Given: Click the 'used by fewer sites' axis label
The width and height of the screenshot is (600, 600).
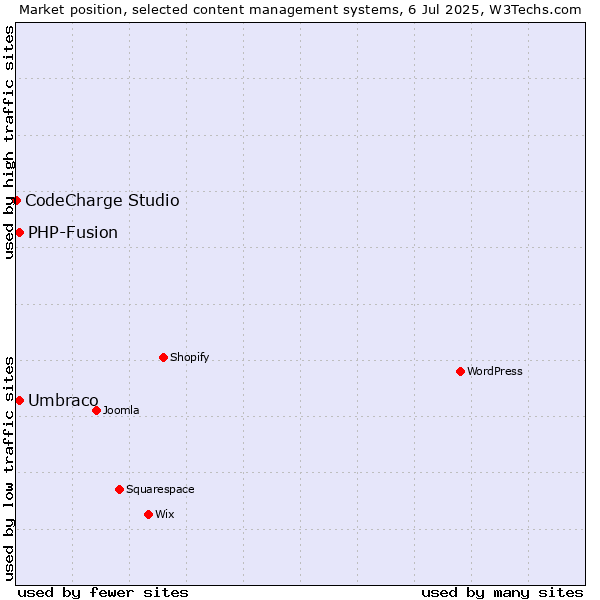Looking at the screenshot, I should 103,593.
